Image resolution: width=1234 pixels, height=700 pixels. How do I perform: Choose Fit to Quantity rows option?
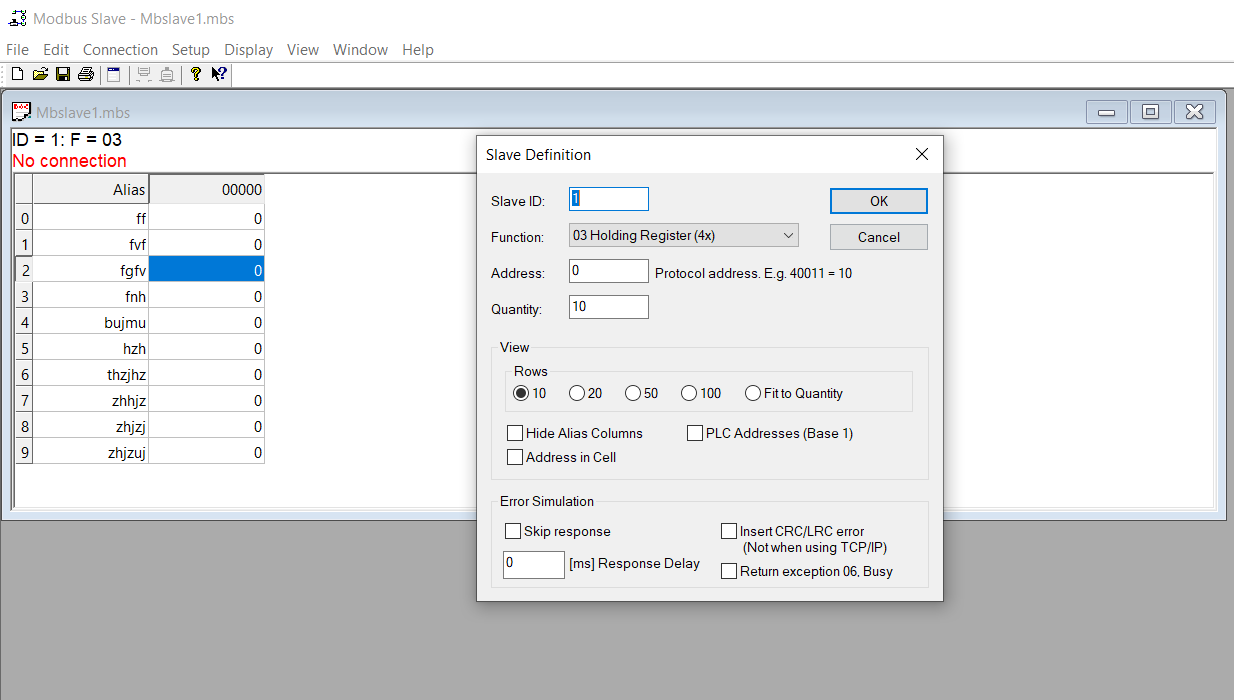pyautogui.click(x=752, y=393)
